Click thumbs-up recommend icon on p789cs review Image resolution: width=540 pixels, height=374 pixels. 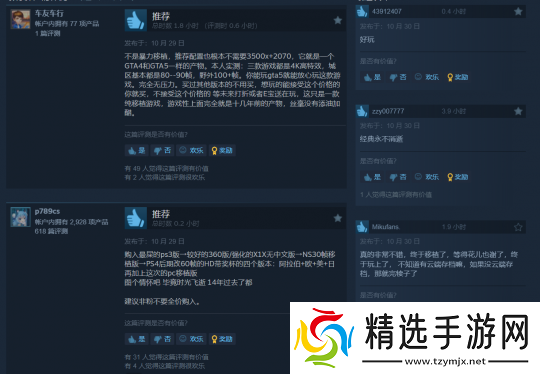pyautogui.click(x=136, y=218)
